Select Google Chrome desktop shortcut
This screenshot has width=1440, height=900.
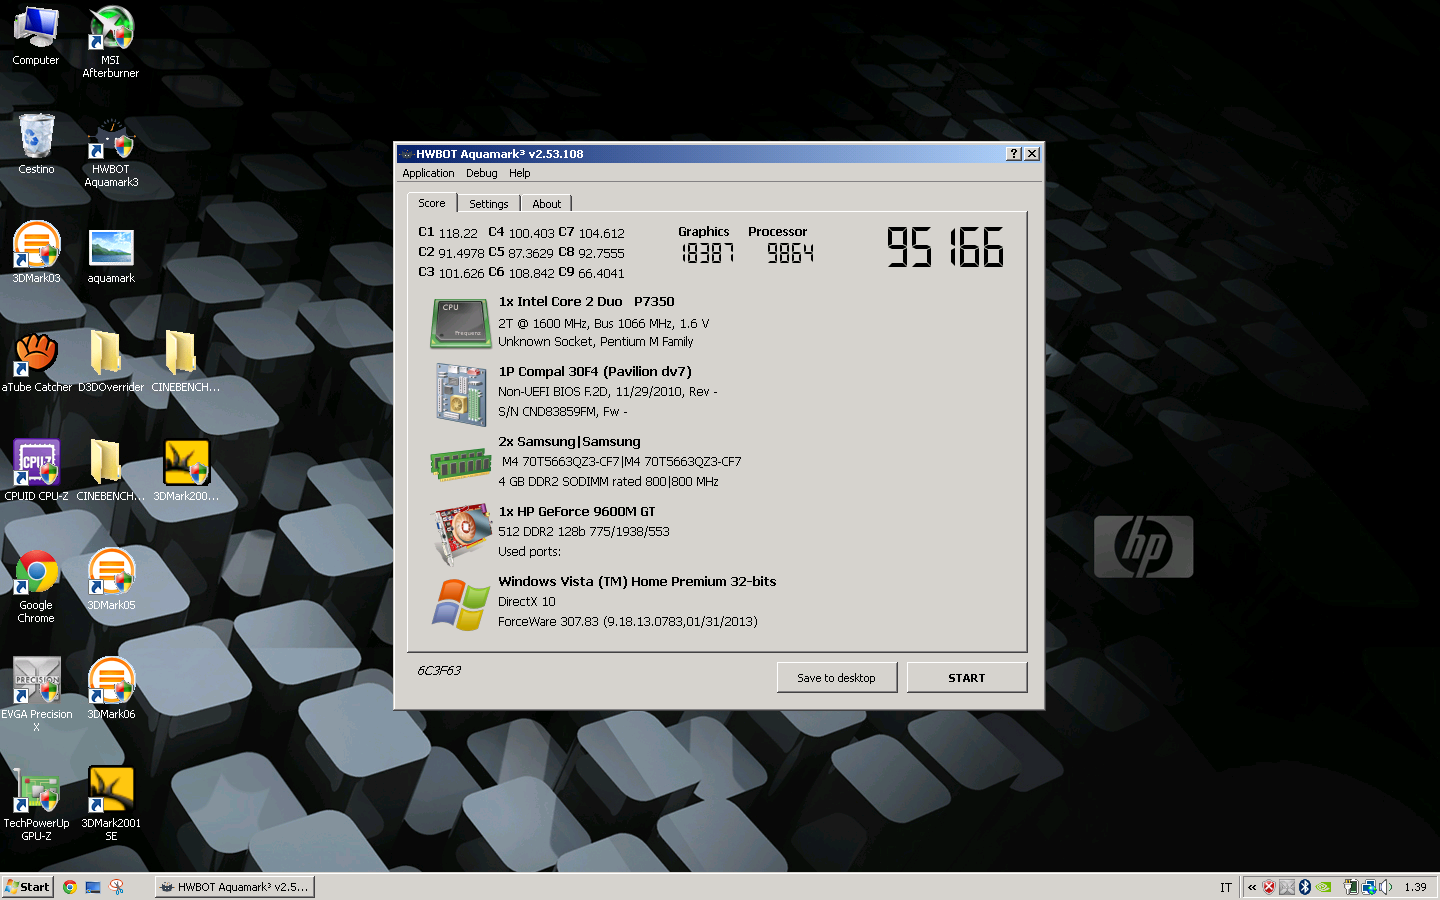click(x=36, y=586)
